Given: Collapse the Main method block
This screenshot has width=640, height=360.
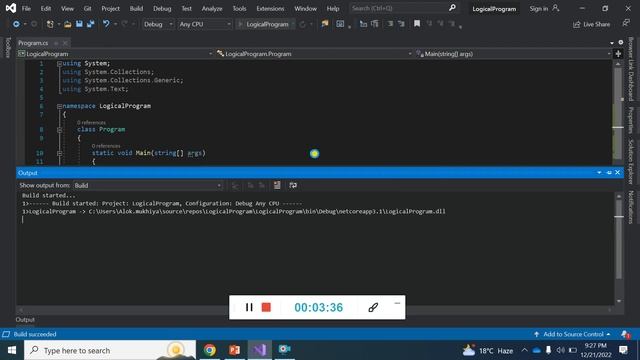Looking at the screenshot, I should (x=60, y=153).
